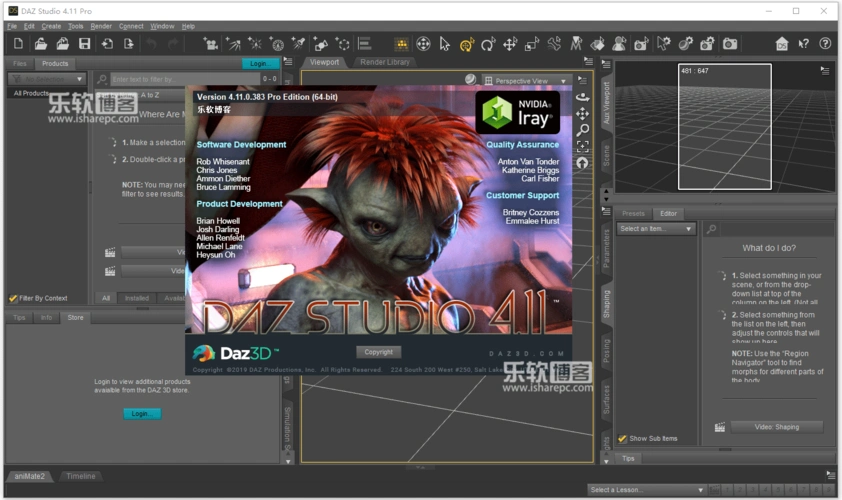Click the viewport zoom magnifier control
Image resolution: width=842 pixels, height=500 pixels.
(x=583, y=130)
